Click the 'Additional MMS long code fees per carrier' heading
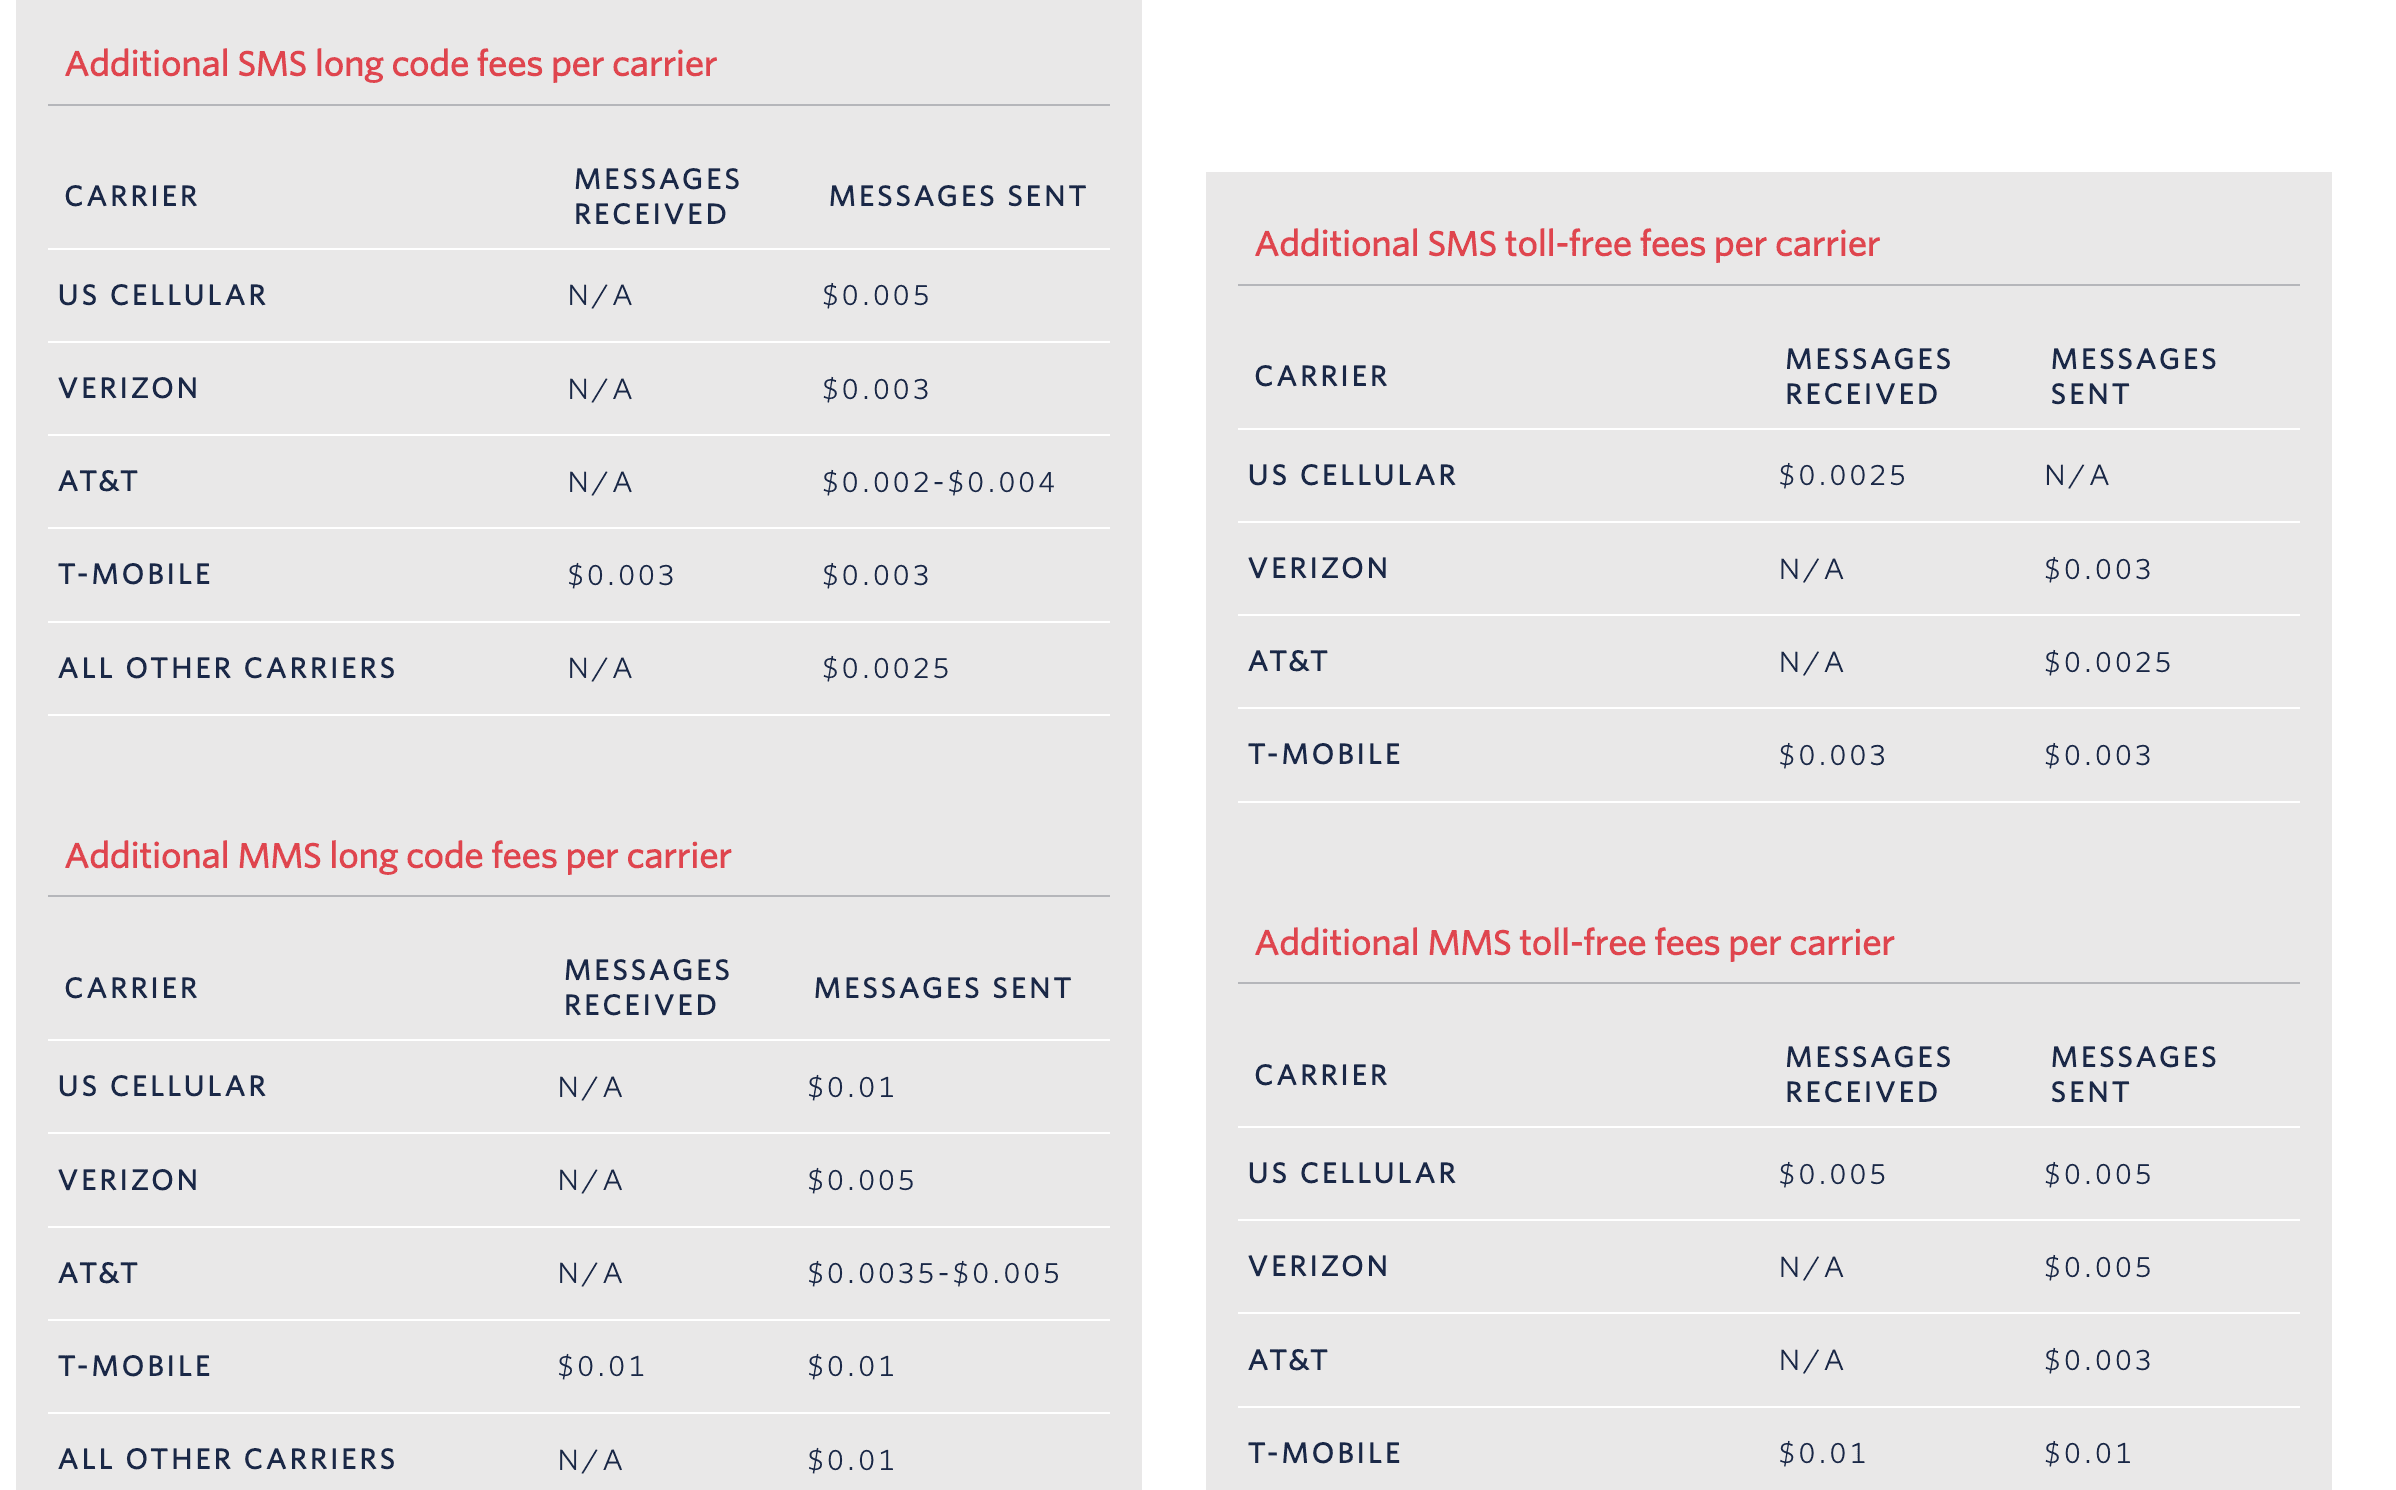The image size is (2396, 1490). click(398, 856)
